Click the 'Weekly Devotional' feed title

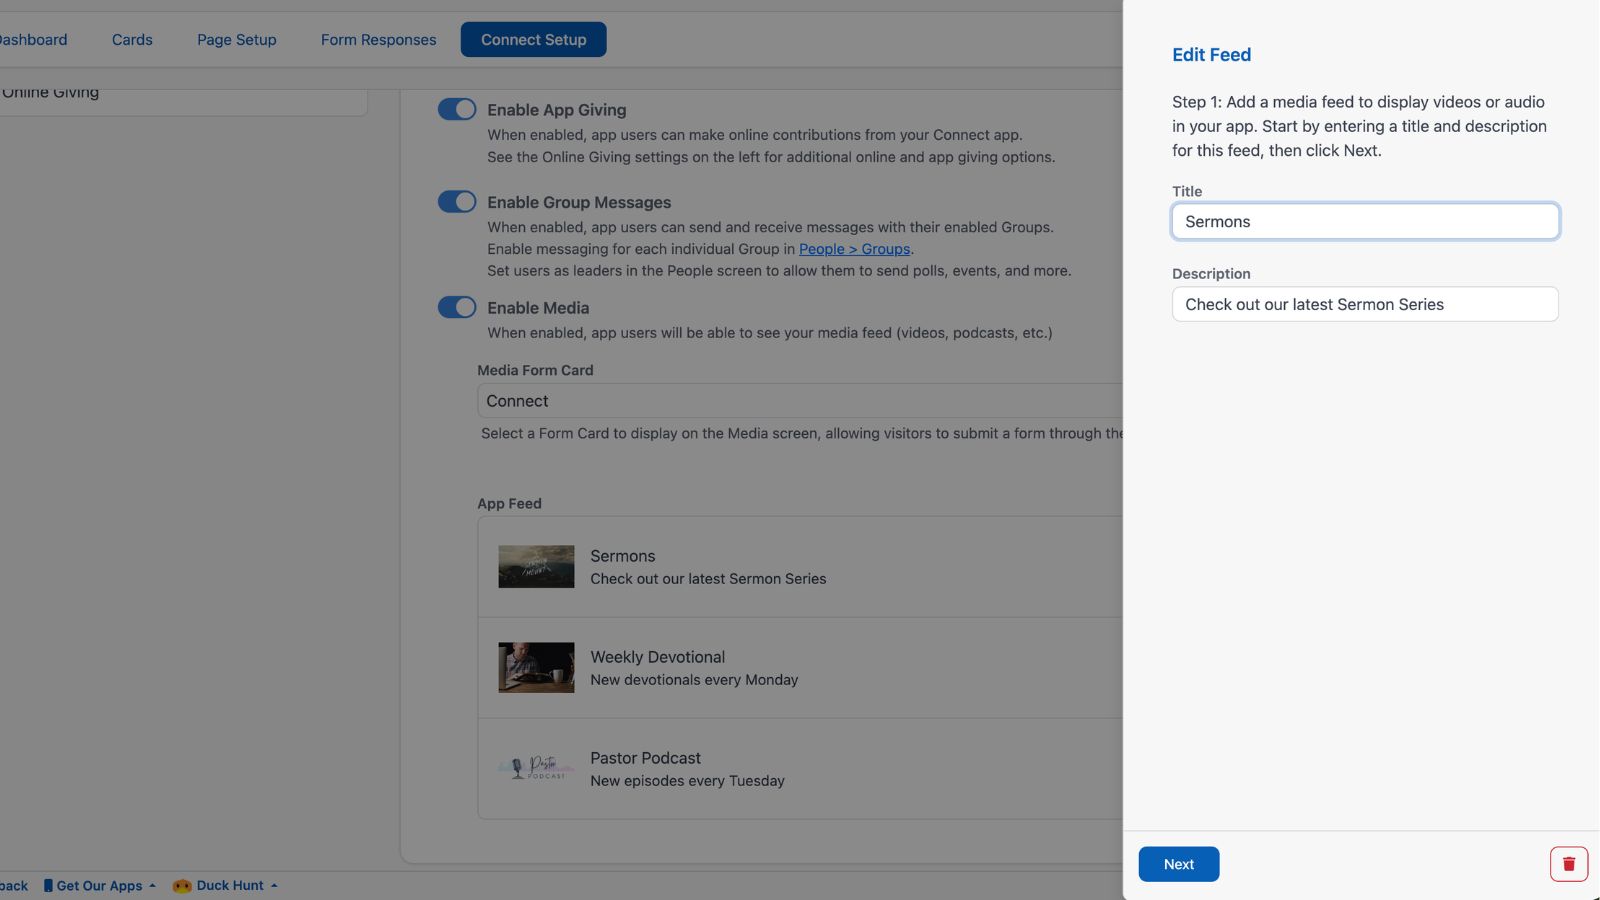[657, 657]
